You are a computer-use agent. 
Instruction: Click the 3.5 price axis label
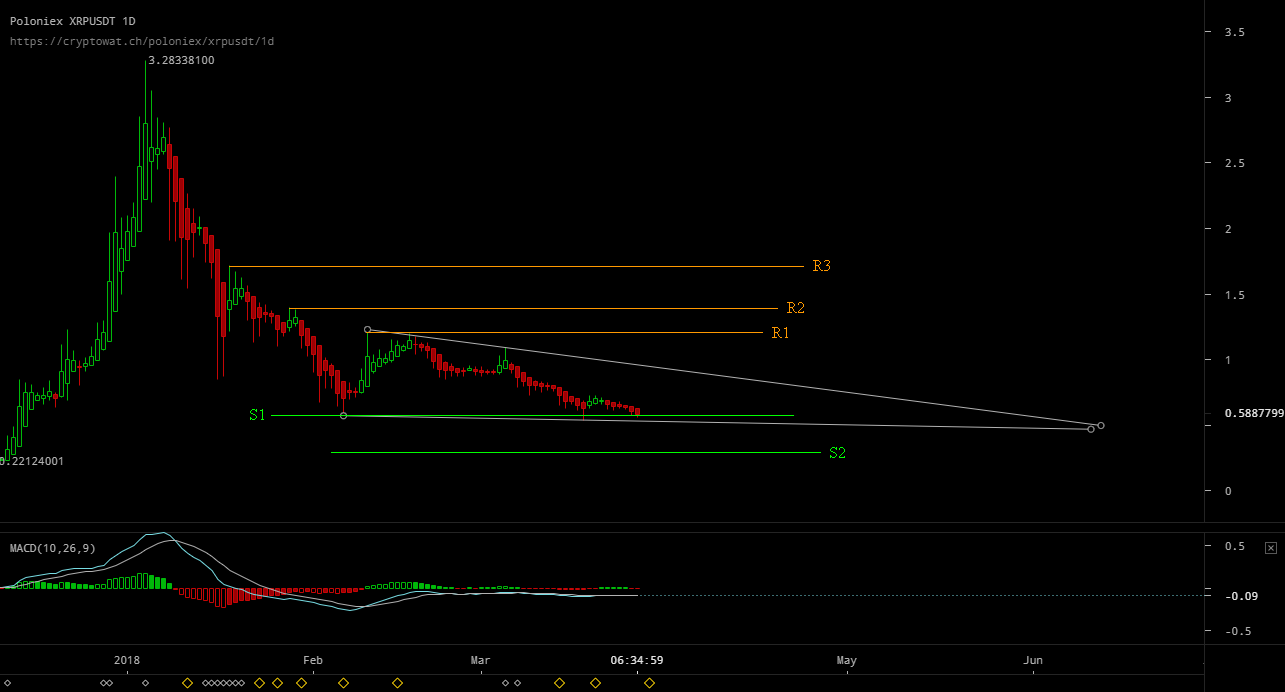click(1235, 33)
